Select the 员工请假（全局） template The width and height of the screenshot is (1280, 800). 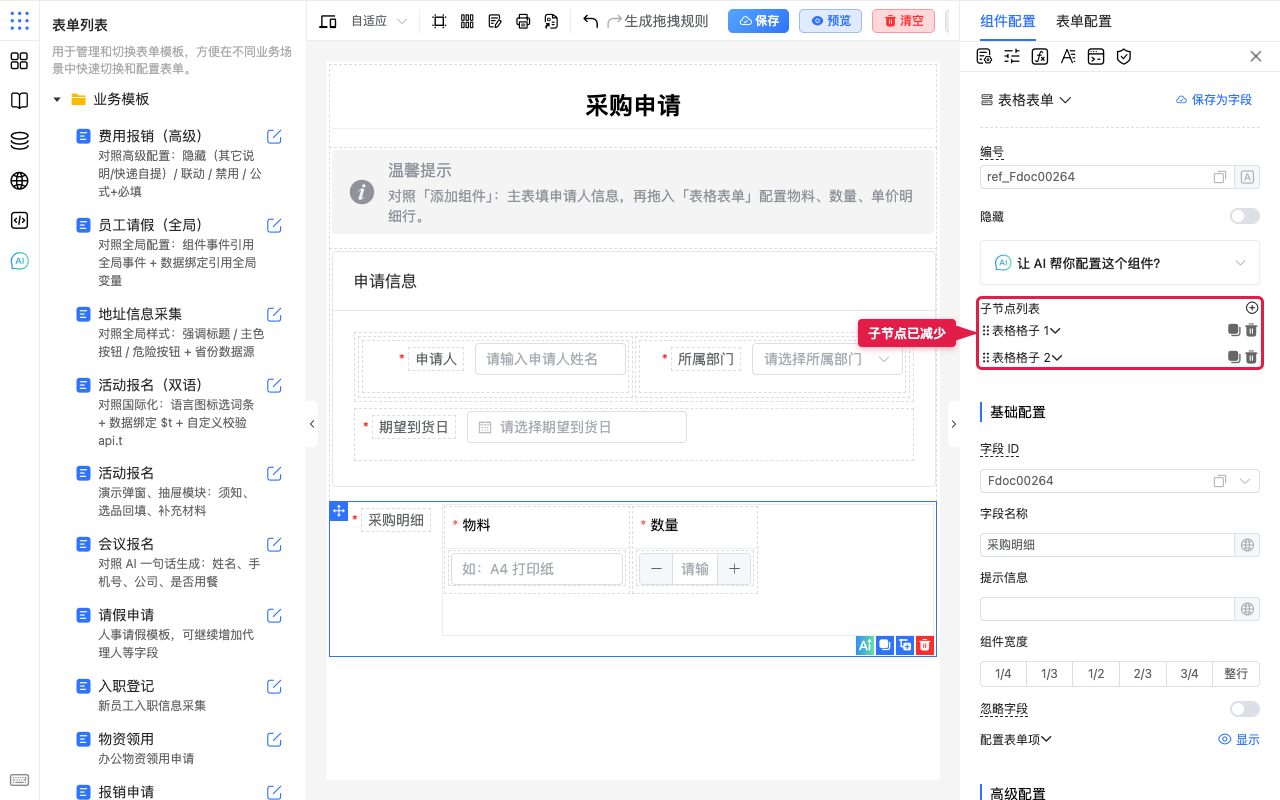coord(150,225)
